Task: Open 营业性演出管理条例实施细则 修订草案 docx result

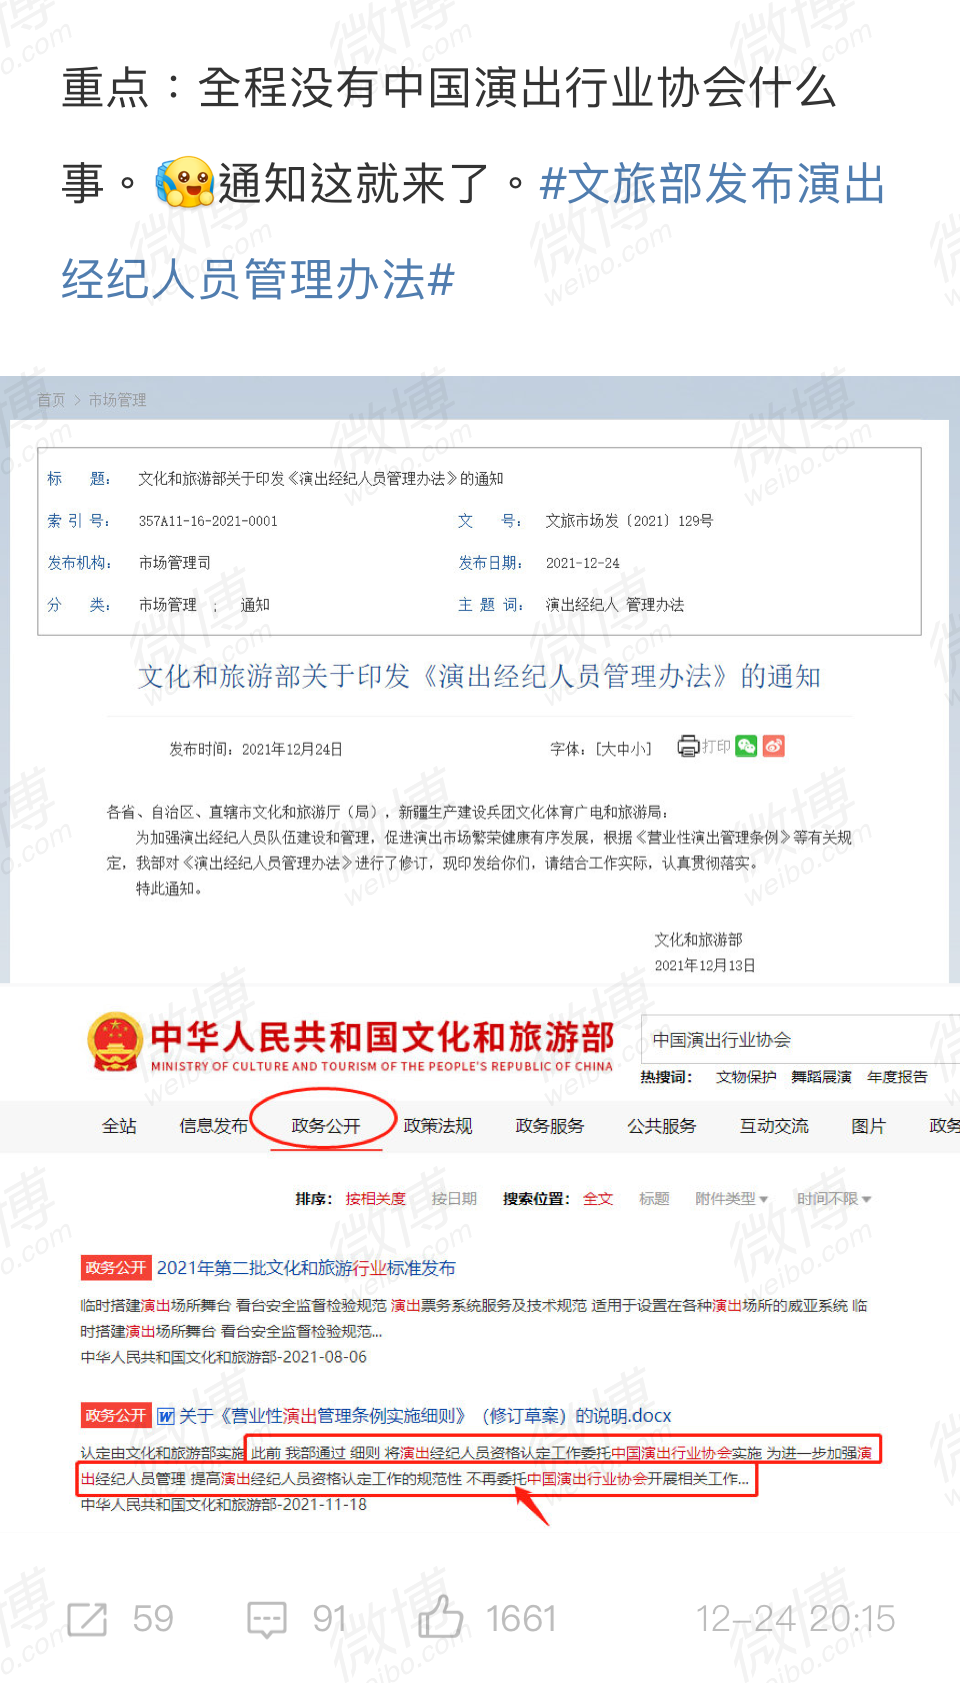Action: point(425,1416)
